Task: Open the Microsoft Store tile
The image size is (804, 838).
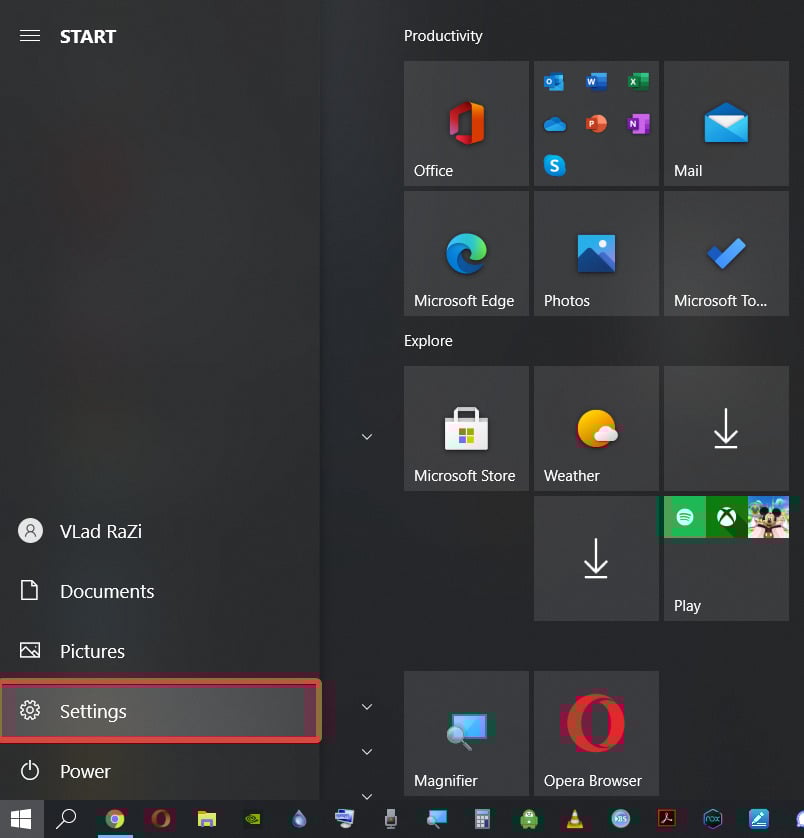Action: [466, 429]
